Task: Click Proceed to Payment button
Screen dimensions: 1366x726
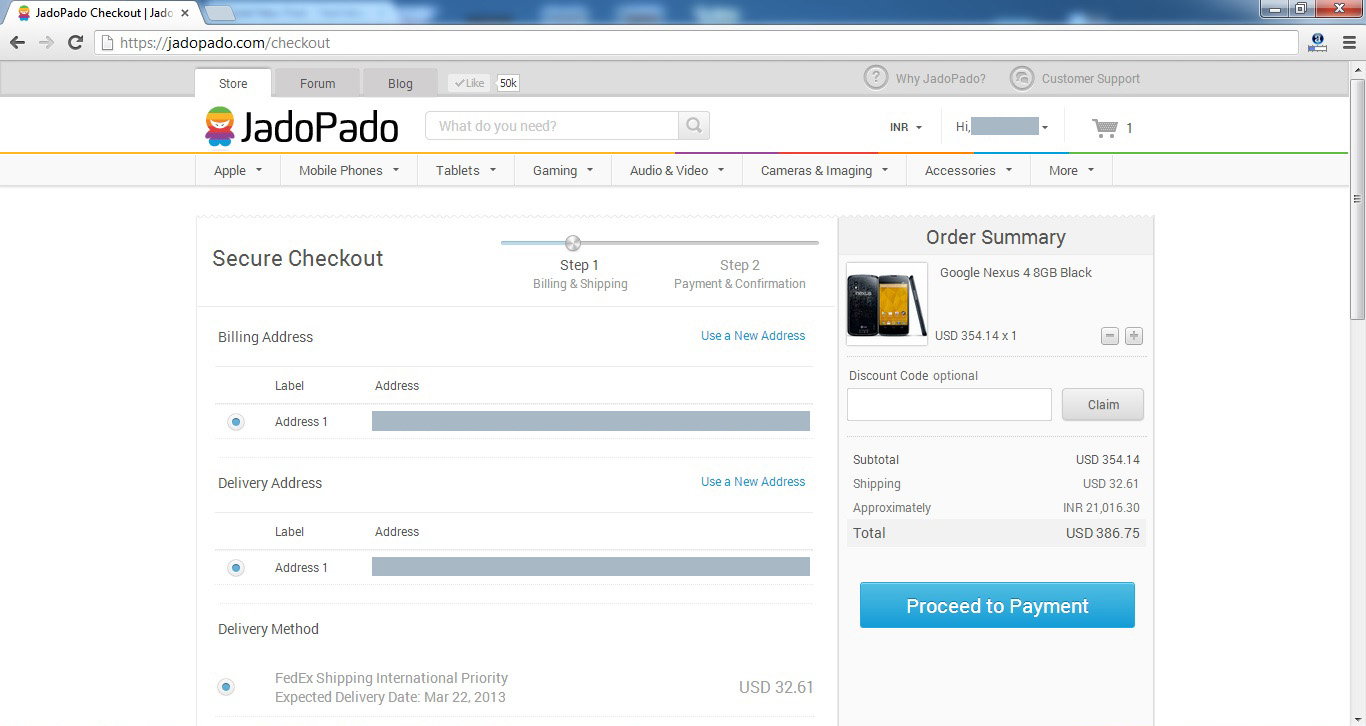Action: pos(997,605)
